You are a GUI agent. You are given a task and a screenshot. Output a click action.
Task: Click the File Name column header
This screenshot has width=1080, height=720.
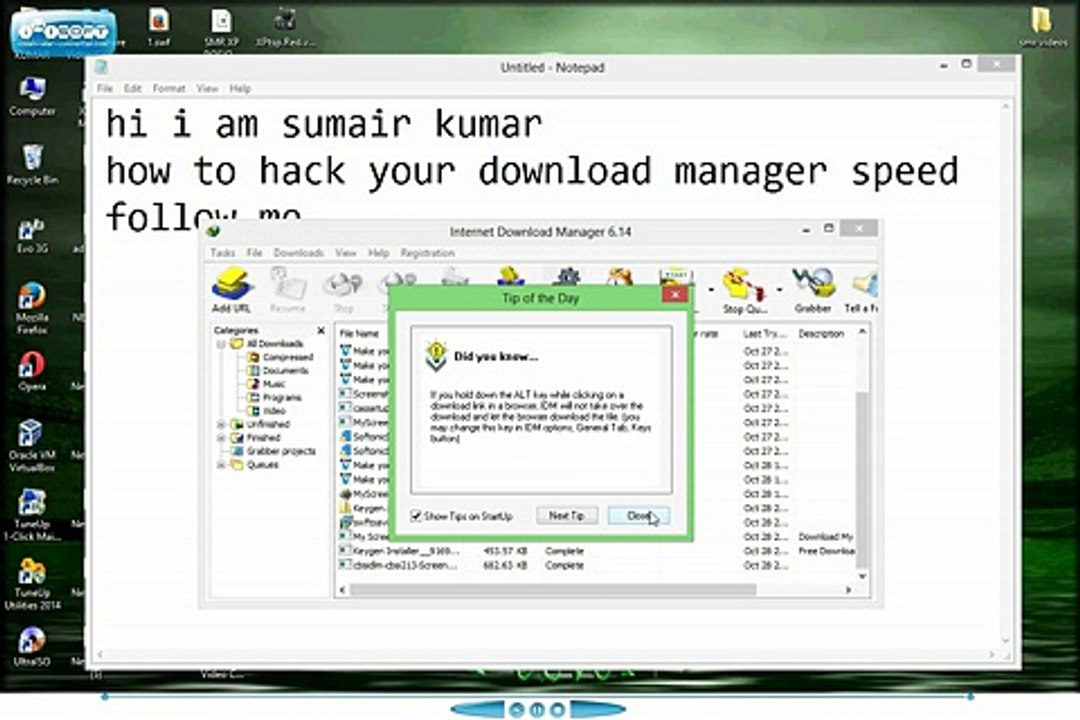[x=360, y=333]
